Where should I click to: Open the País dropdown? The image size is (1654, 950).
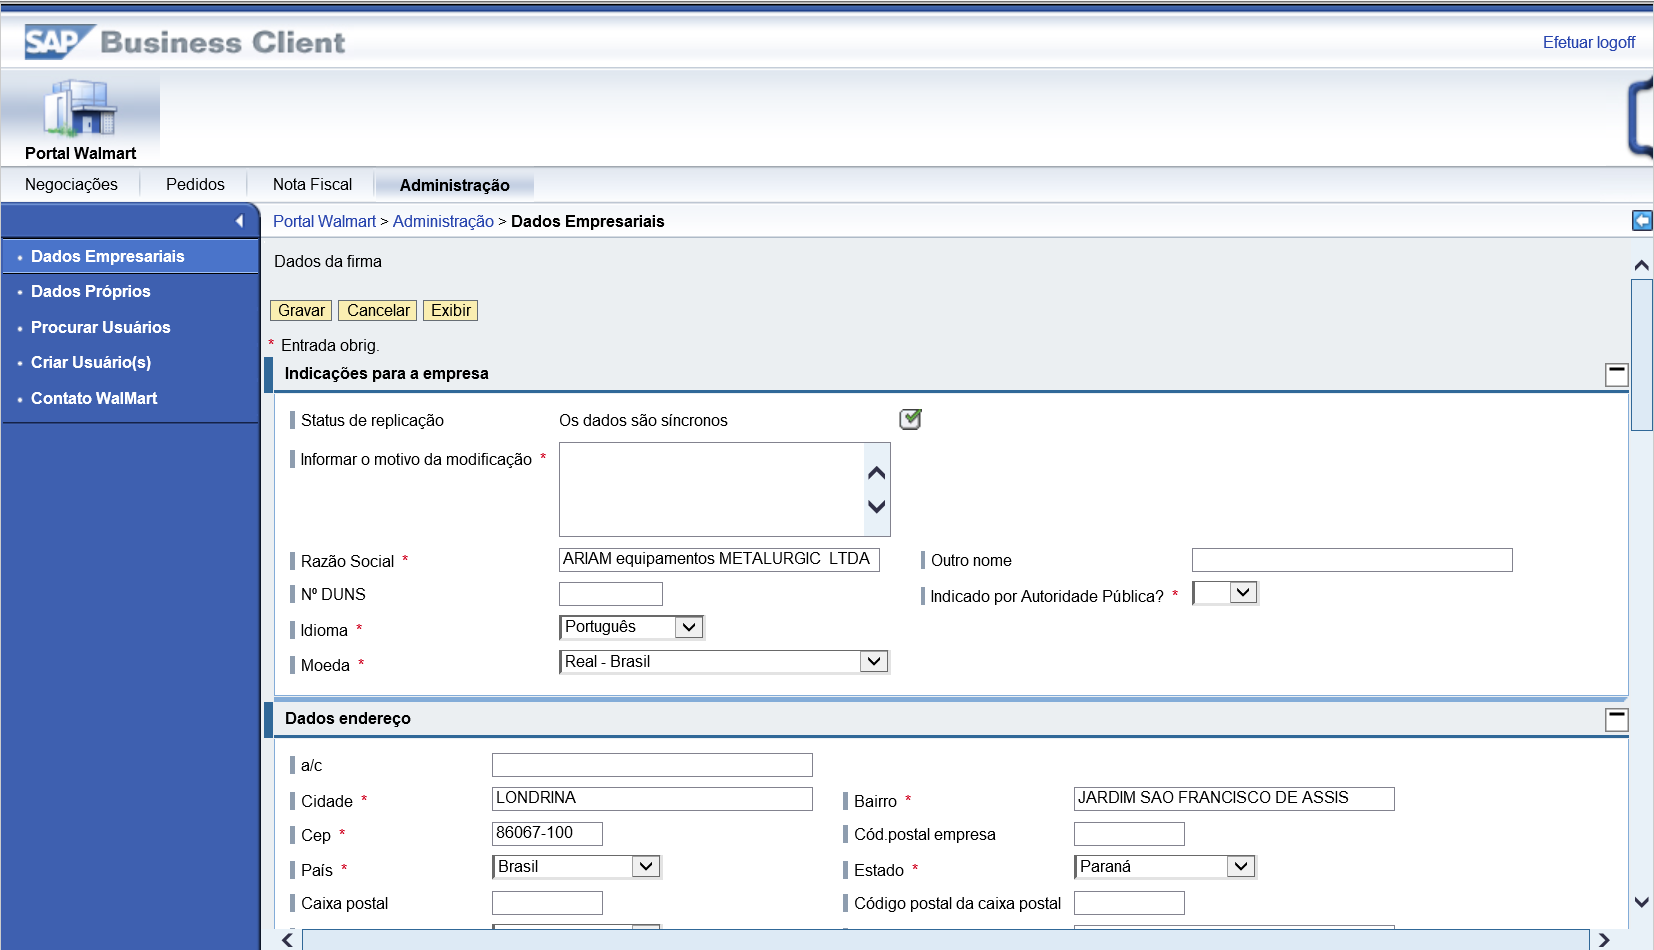(646, 867)
